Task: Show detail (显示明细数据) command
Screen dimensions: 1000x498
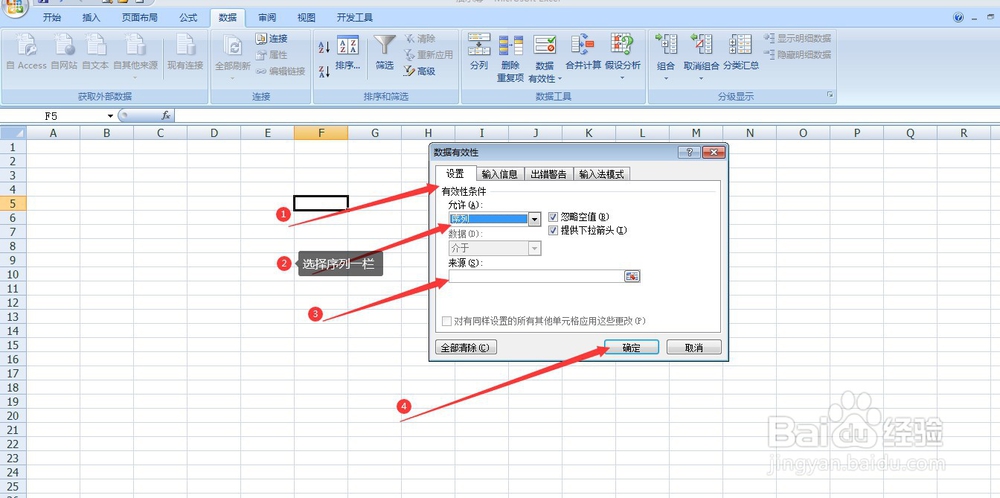Action: point(798,39)
